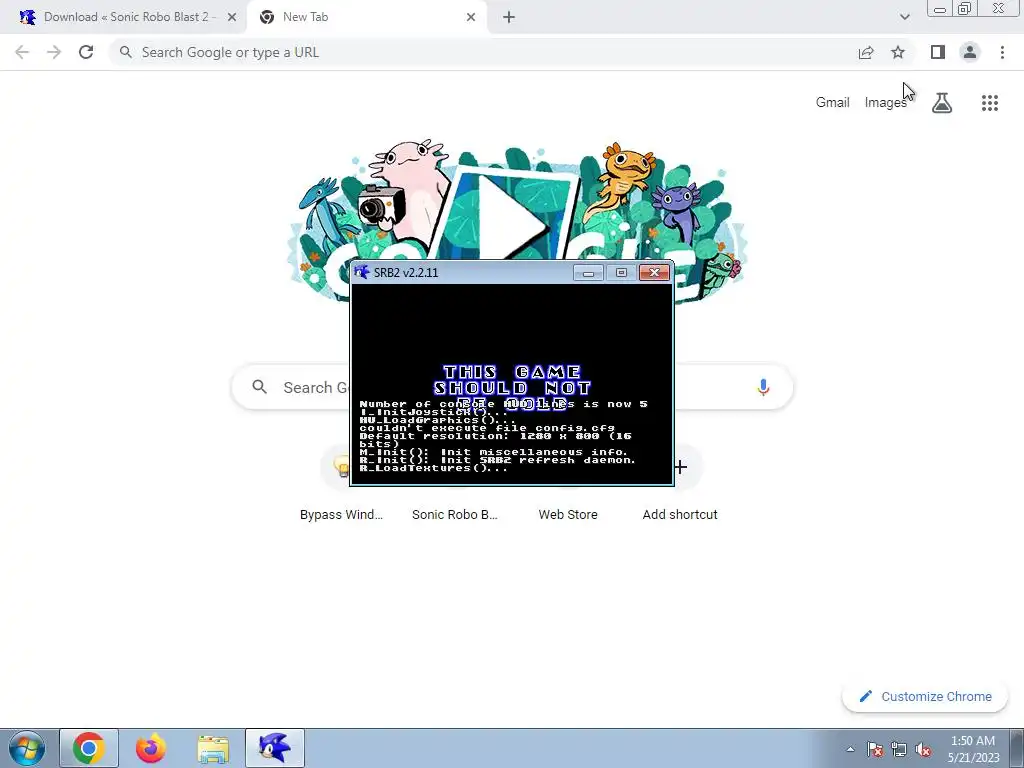Close the New Tab tab
Image resolution: width=1024 pixels, height=768 pixels.
coord(471,17)
